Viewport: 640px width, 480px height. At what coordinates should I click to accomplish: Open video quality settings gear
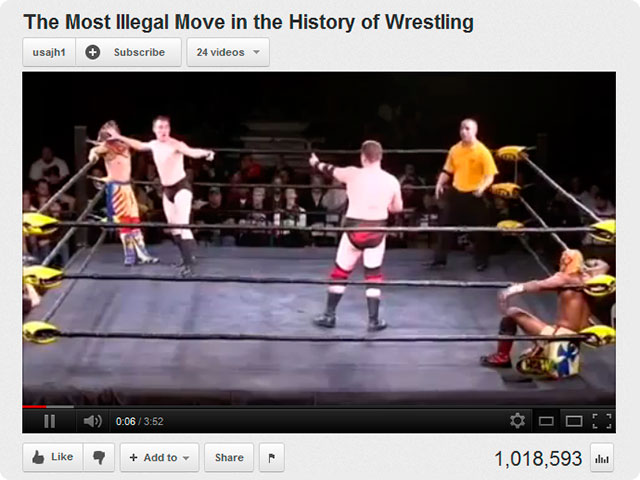tap(517, 421)
